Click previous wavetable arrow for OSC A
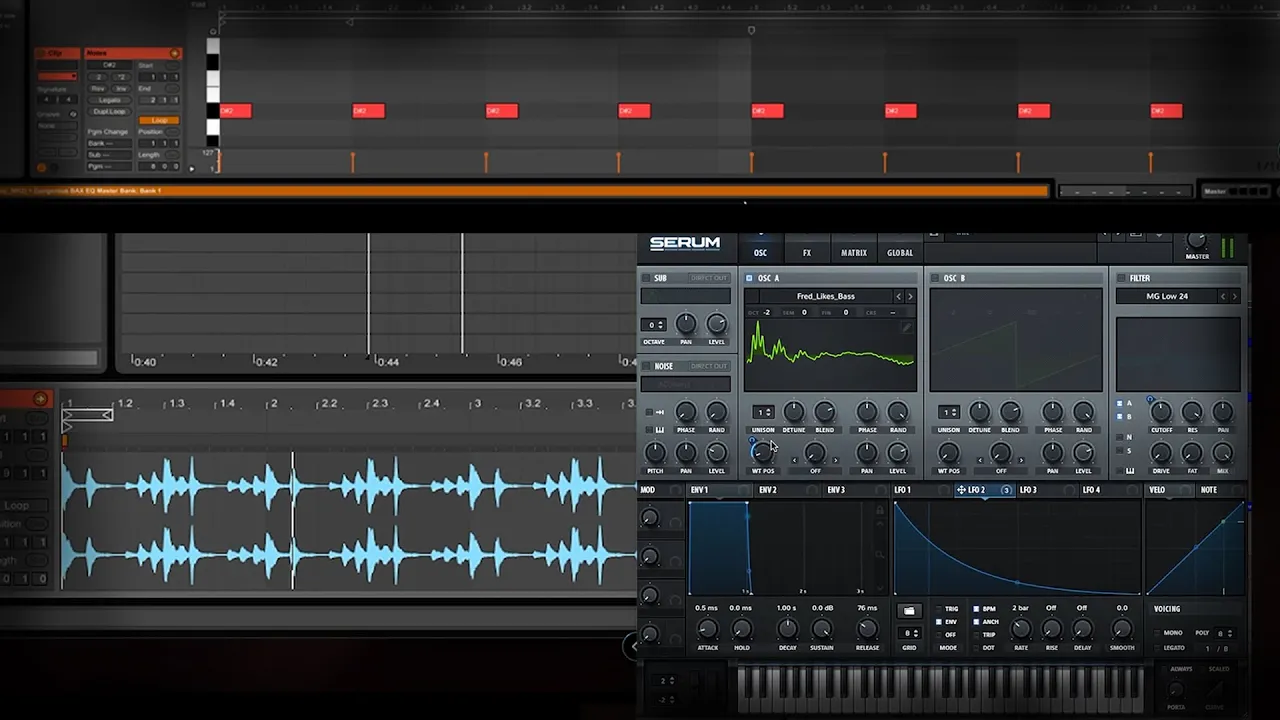The height and width of the screenshot is (720, 1280). 898,296
